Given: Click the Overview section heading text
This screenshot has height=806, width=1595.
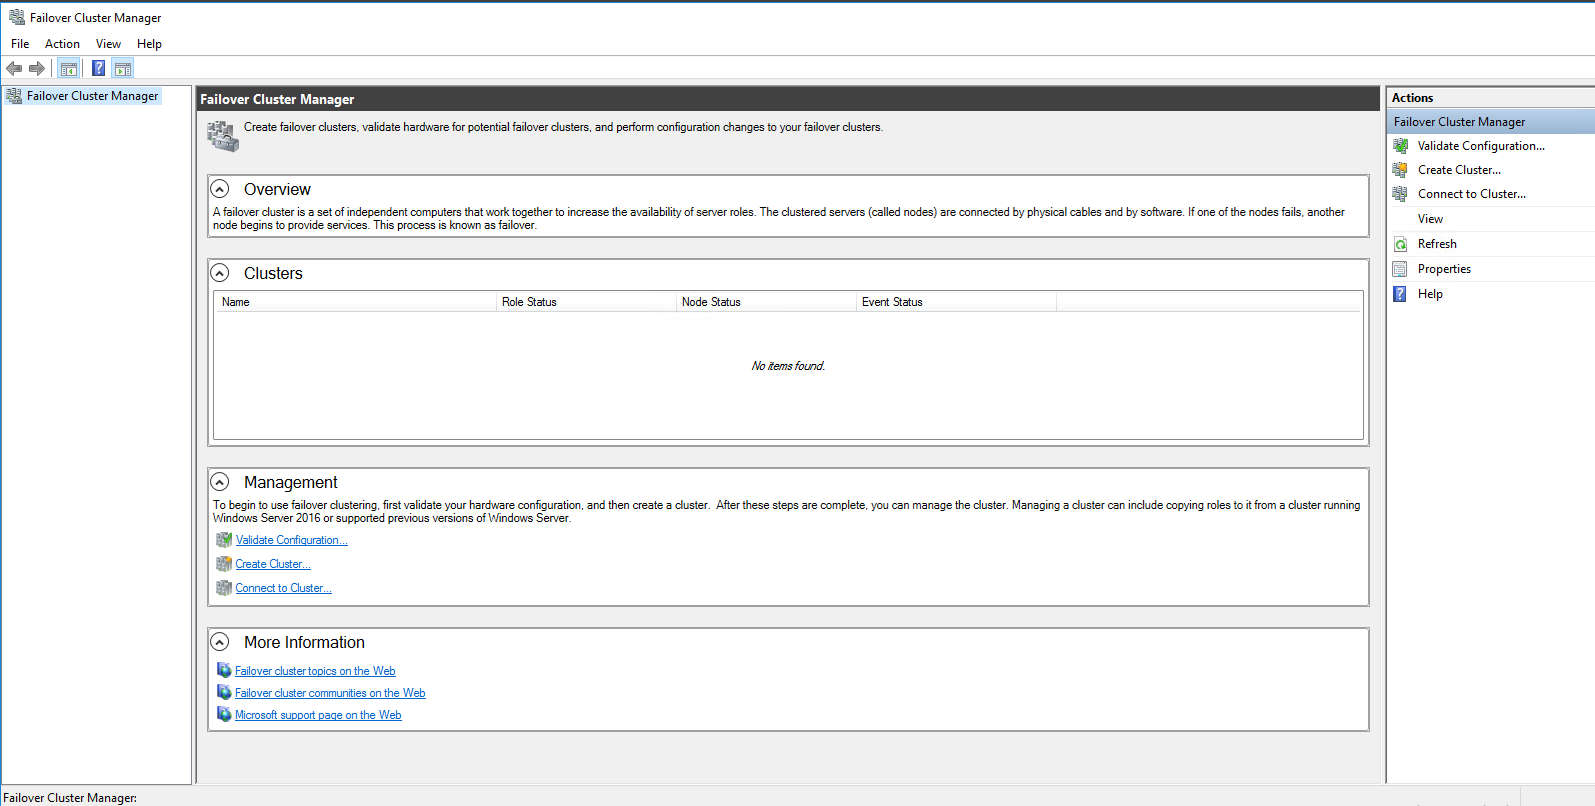Looking at the screenshot, I should pyautogui.click(x=277, y=189).
